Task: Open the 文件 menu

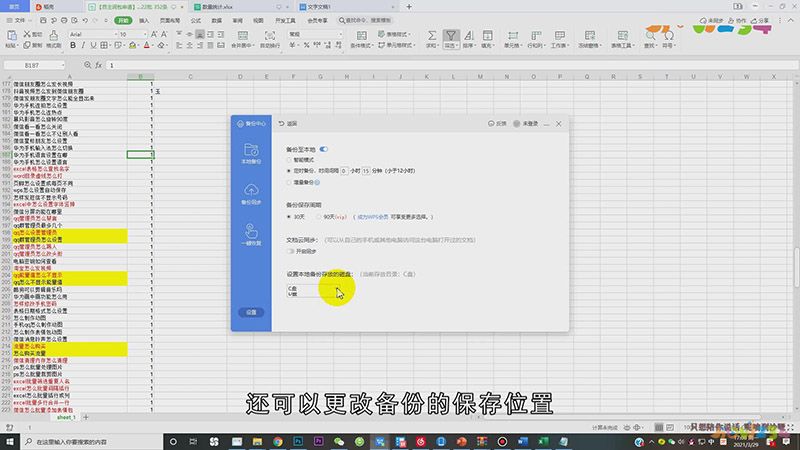Action: pyautogui.click(x=17, y=20)
